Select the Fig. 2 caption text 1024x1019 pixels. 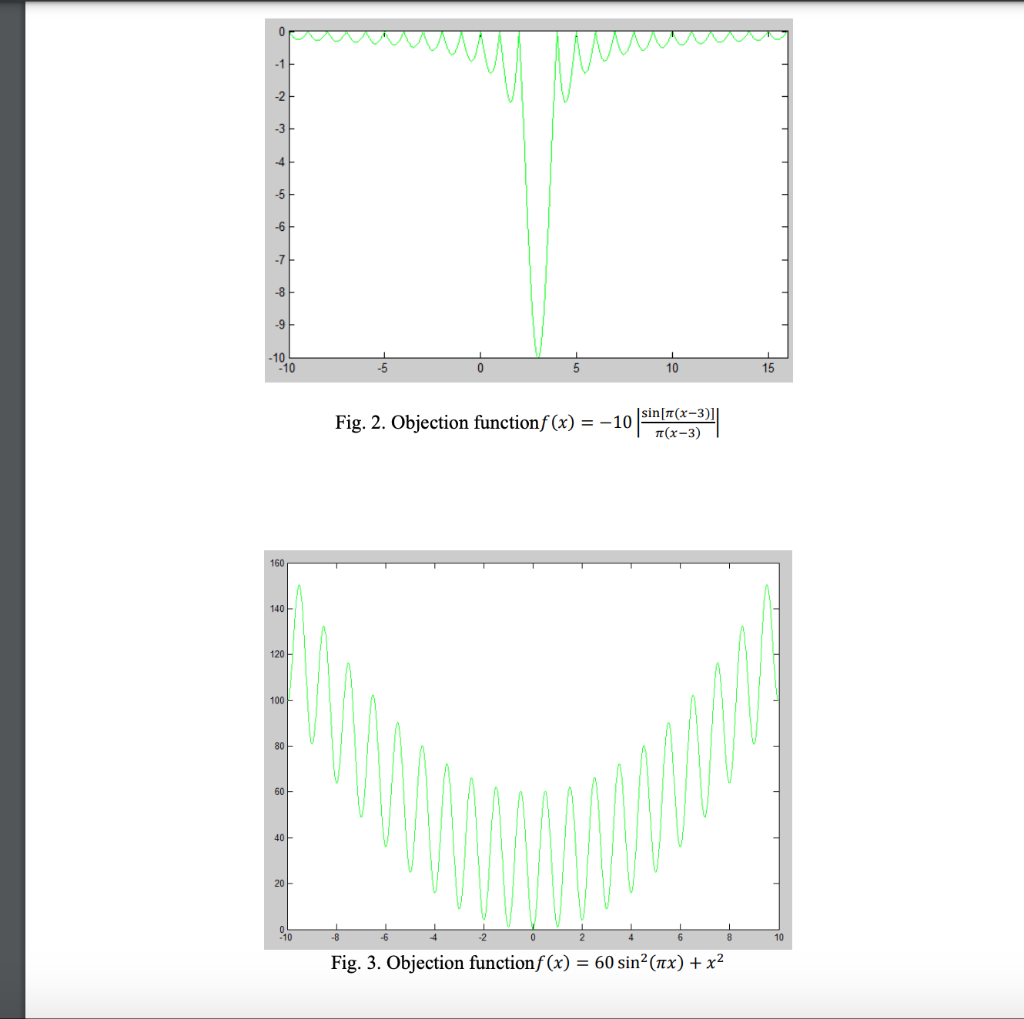[x=527, y=422]
